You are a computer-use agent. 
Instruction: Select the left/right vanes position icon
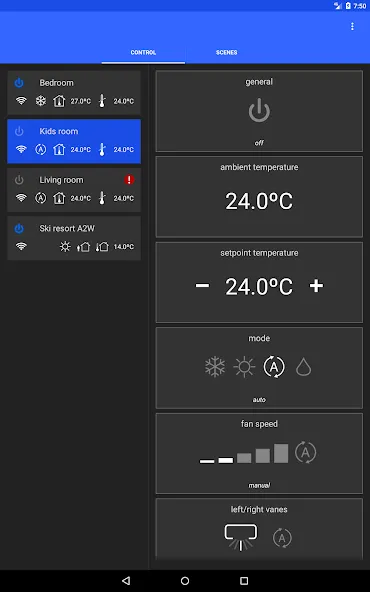pyautogui.click(x=241, y=537)
